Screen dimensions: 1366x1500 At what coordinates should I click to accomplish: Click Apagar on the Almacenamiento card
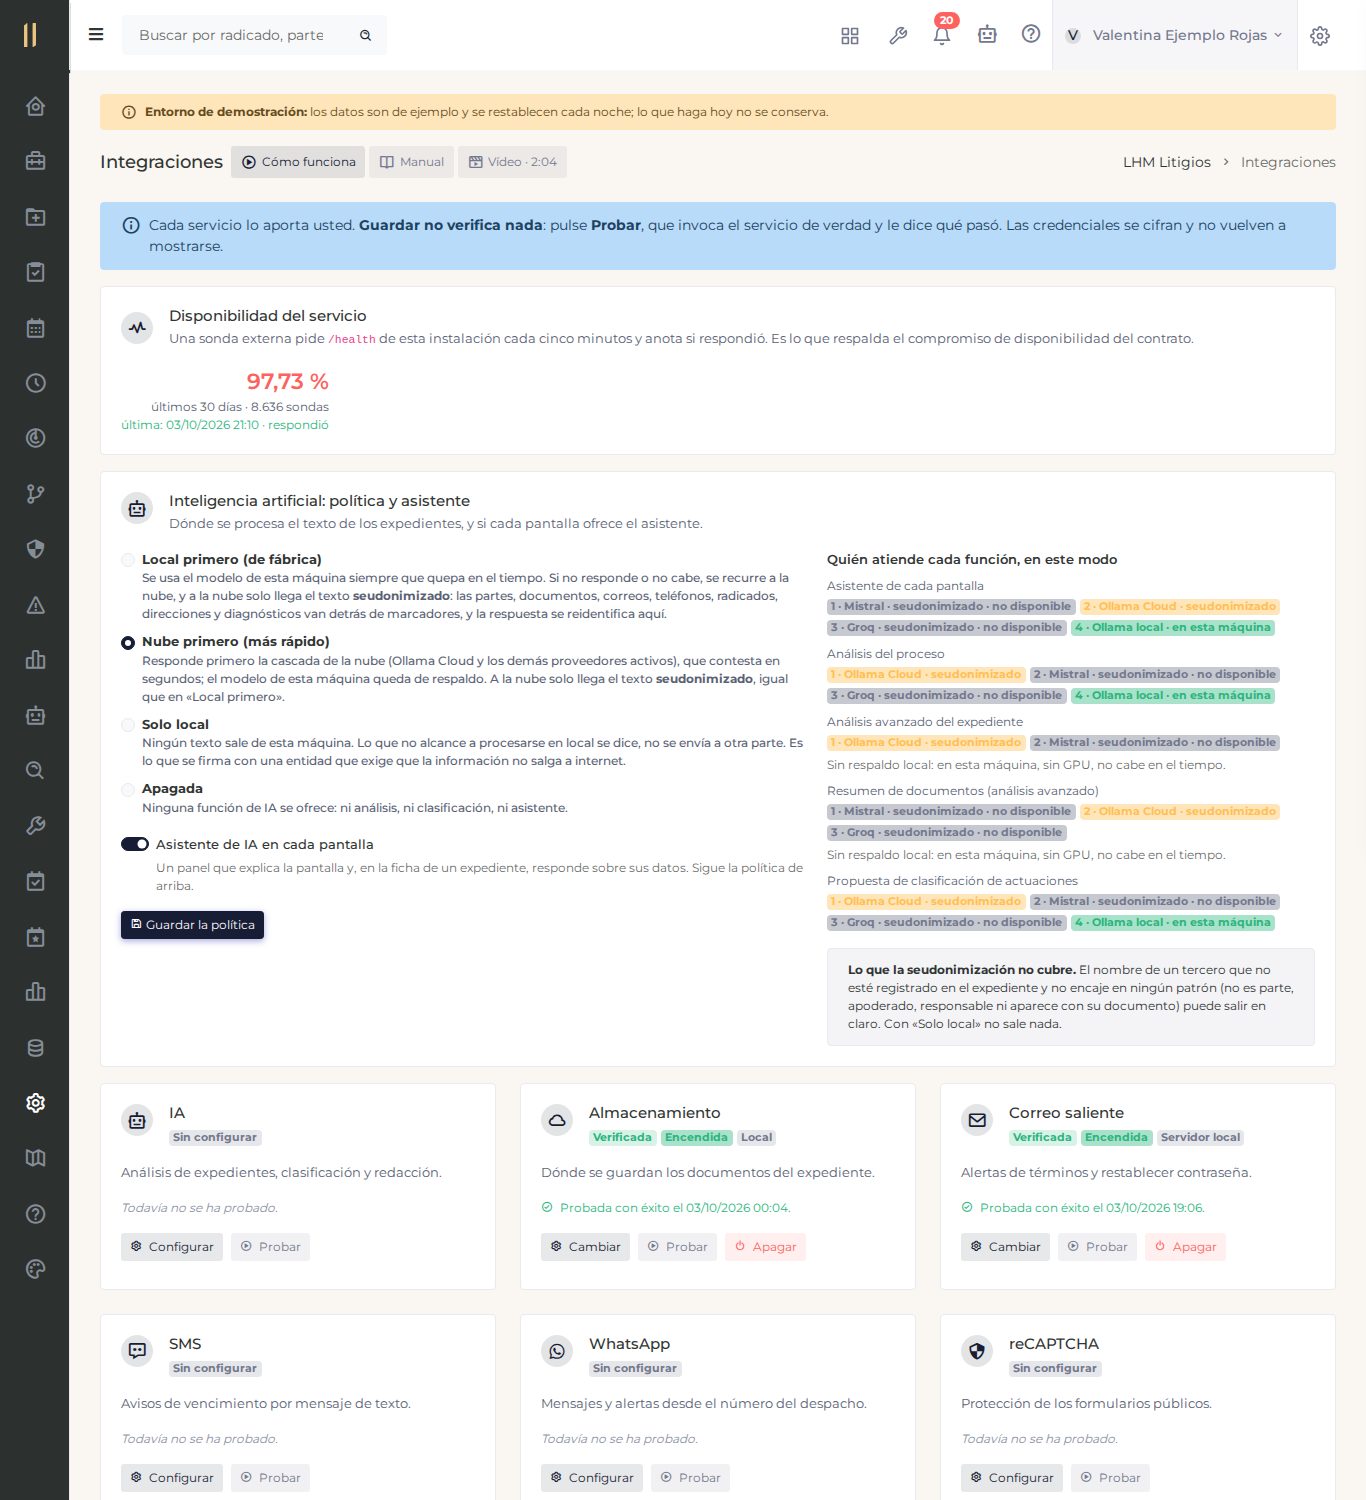(x=765, y=1247)
